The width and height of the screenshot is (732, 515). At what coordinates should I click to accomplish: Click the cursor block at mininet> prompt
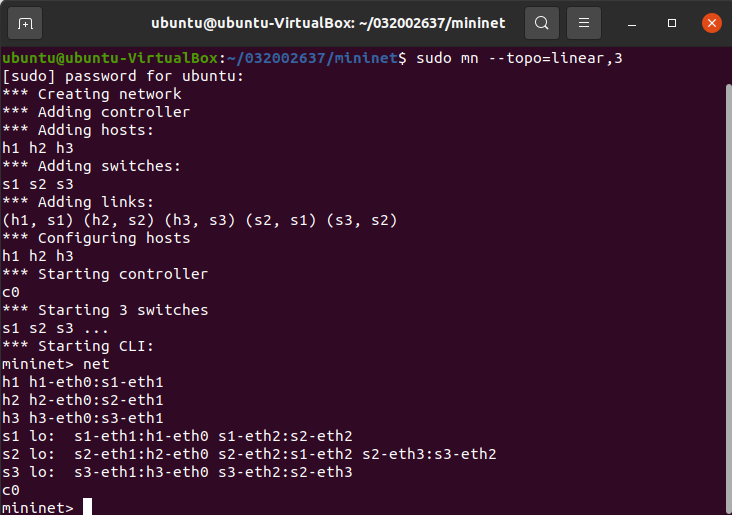click(87, 507)
